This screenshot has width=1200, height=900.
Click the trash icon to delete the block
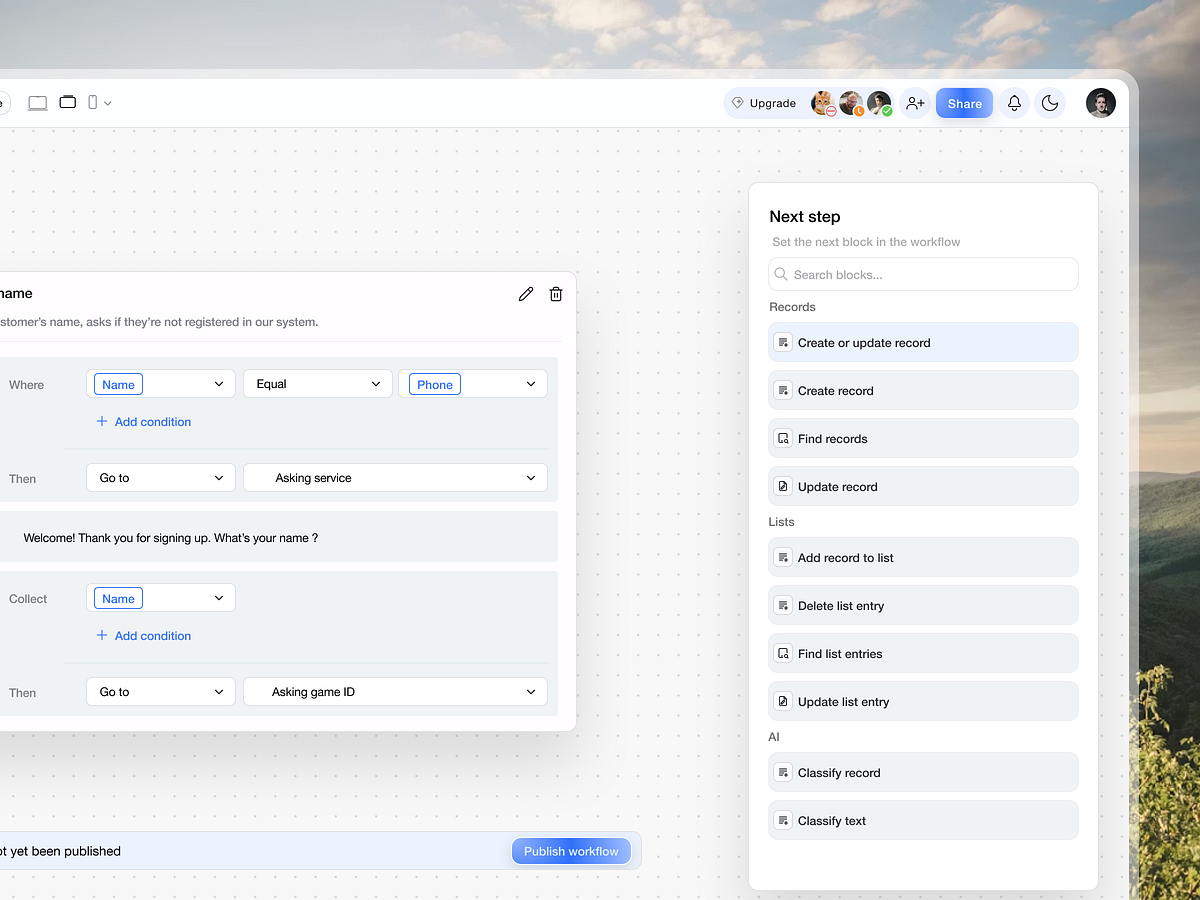[556, 293]
